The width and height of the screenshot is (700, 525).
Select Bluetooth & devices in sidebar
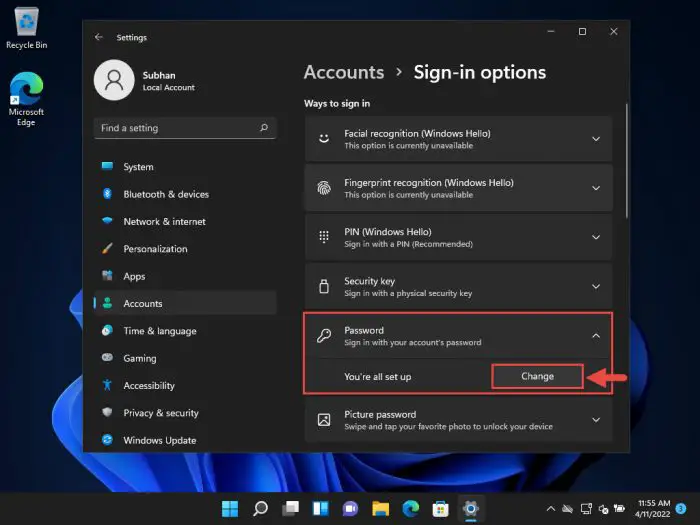pos(165,194)
